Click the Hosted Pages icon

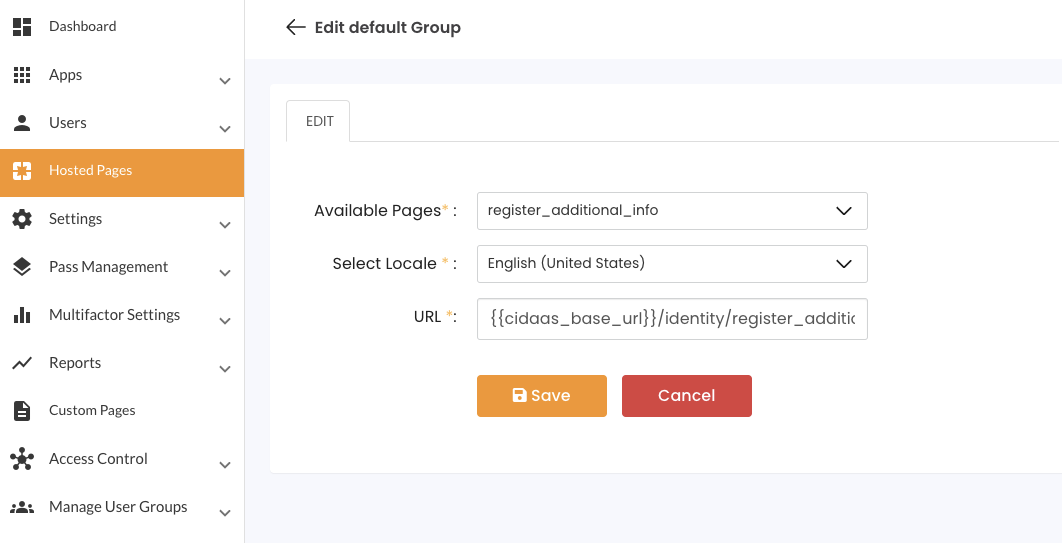[x=22, y=171]
